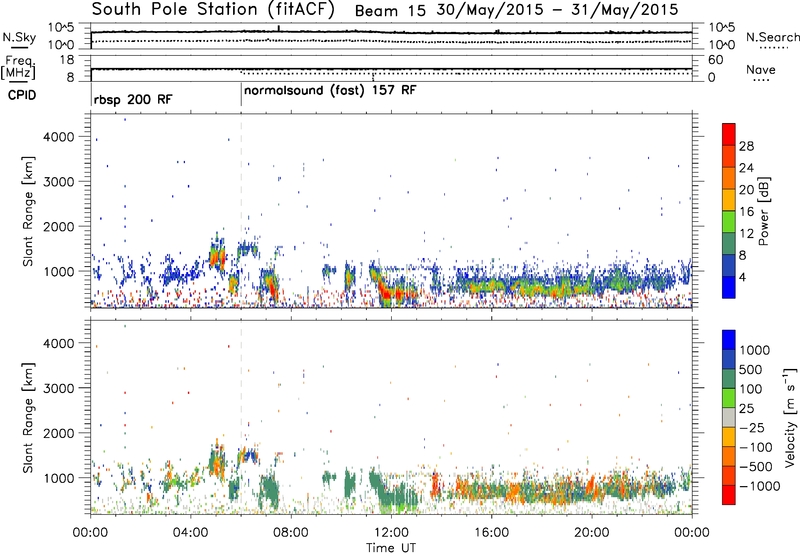Click the "N.Search" legend label
The height and width of the screenshot is (554, 800).
(772, 37)
